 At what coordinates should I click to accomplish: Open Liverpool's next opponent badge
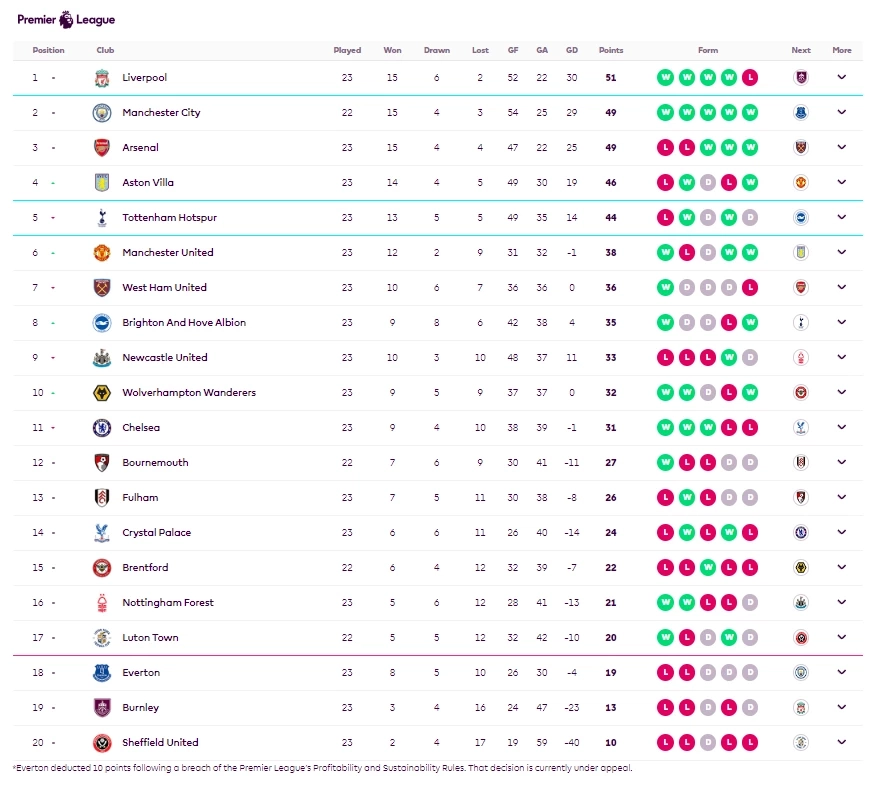pos(800,78)
